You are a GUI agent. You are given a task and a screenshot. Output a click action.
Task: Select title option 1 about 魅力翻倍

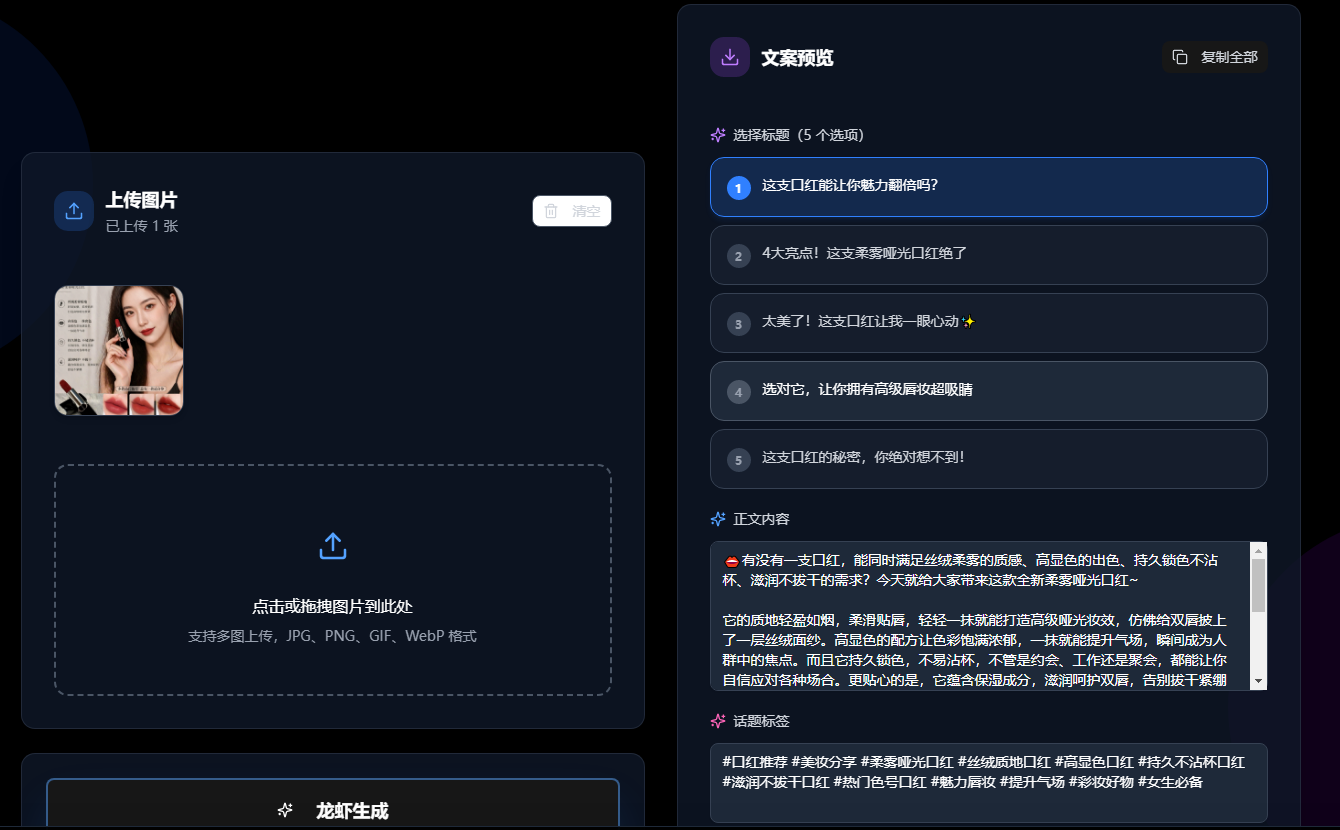pos(988,187)
